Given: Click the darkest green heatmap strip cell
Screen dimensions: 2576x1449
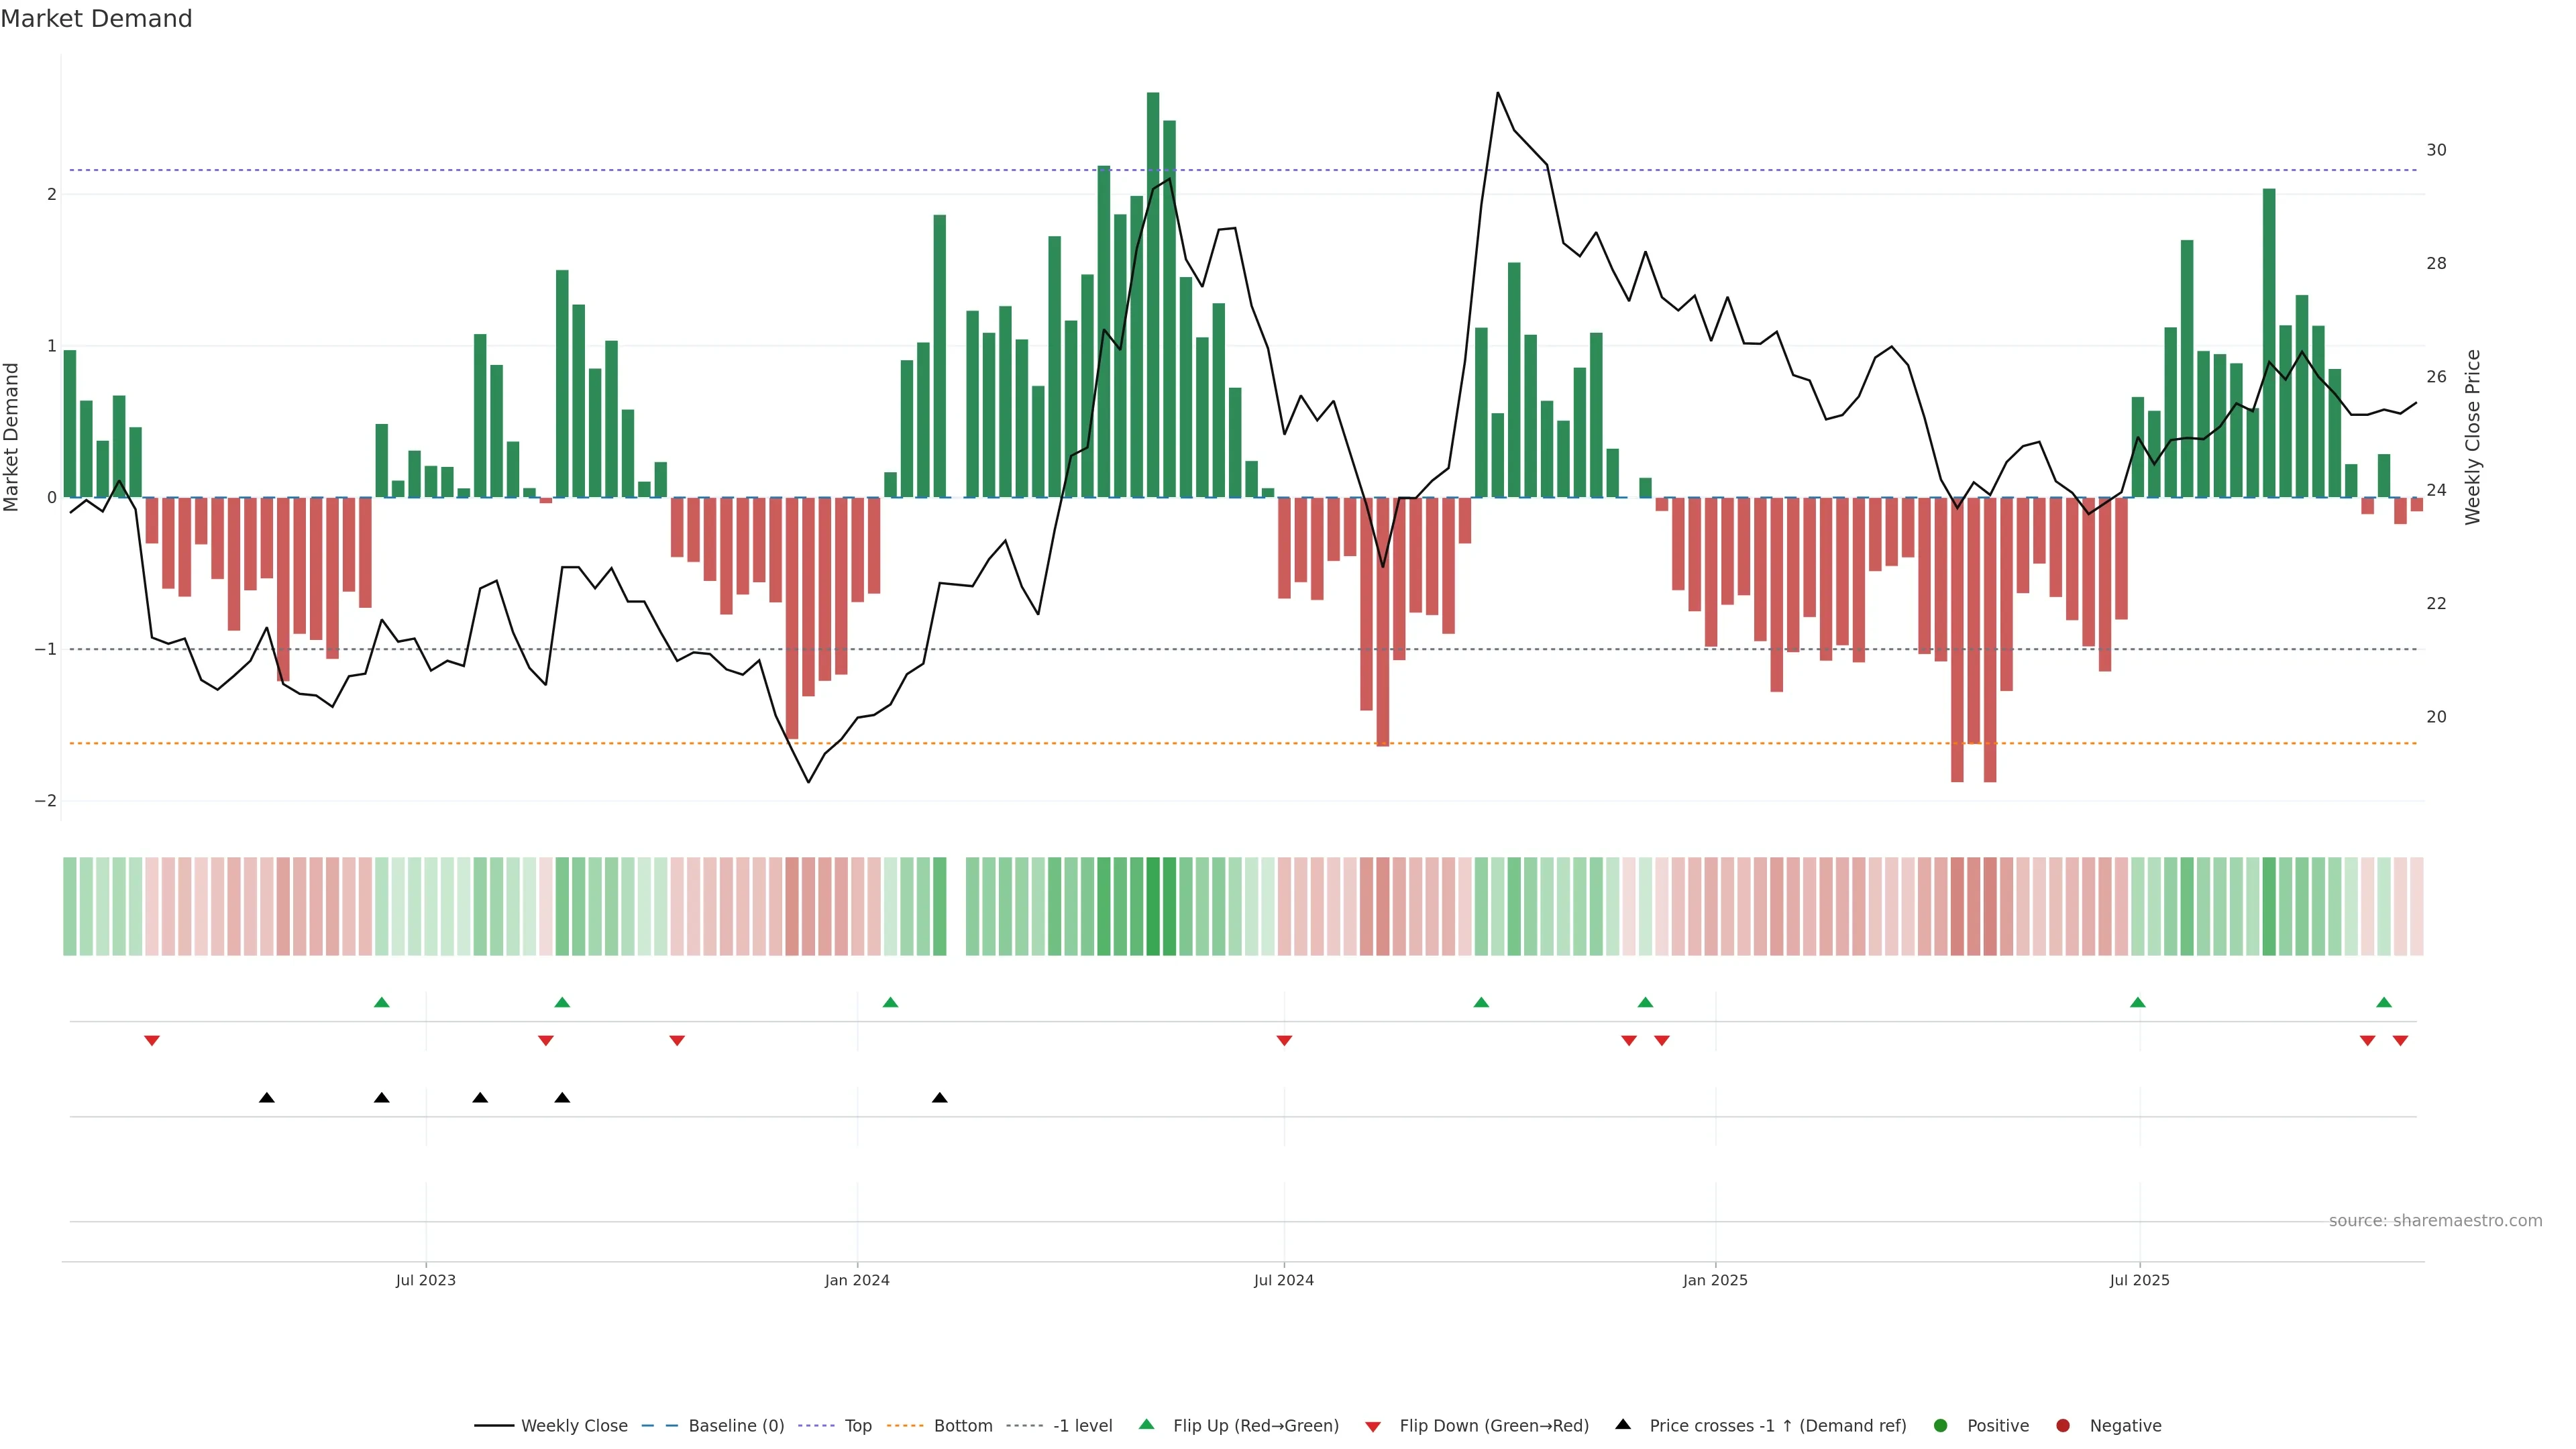Looking at the screenshot, I should 1153,906.
